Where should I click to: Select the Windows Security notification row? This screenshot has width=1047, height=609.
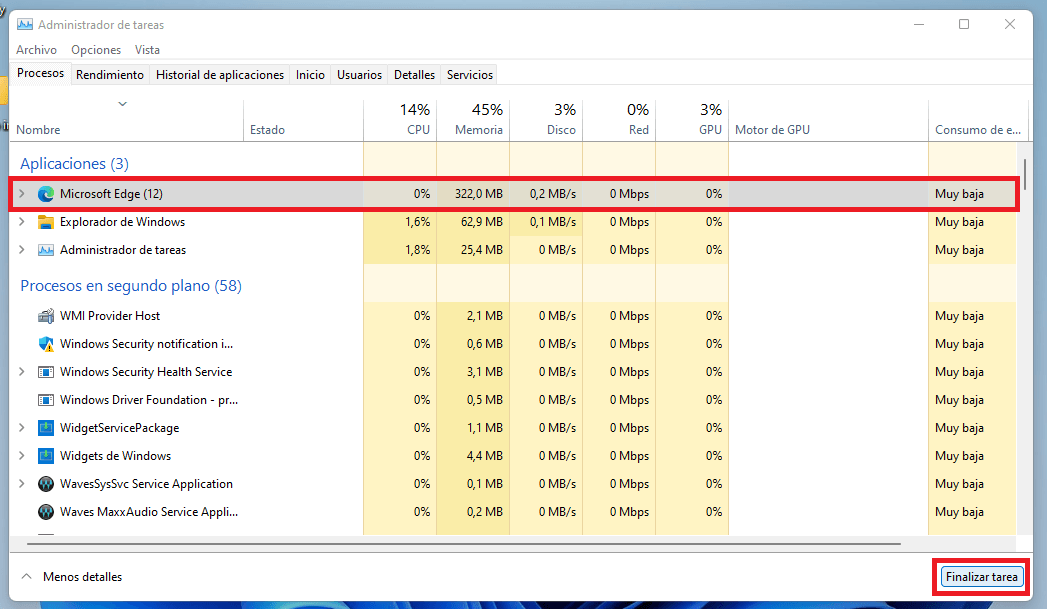[514, 344]
